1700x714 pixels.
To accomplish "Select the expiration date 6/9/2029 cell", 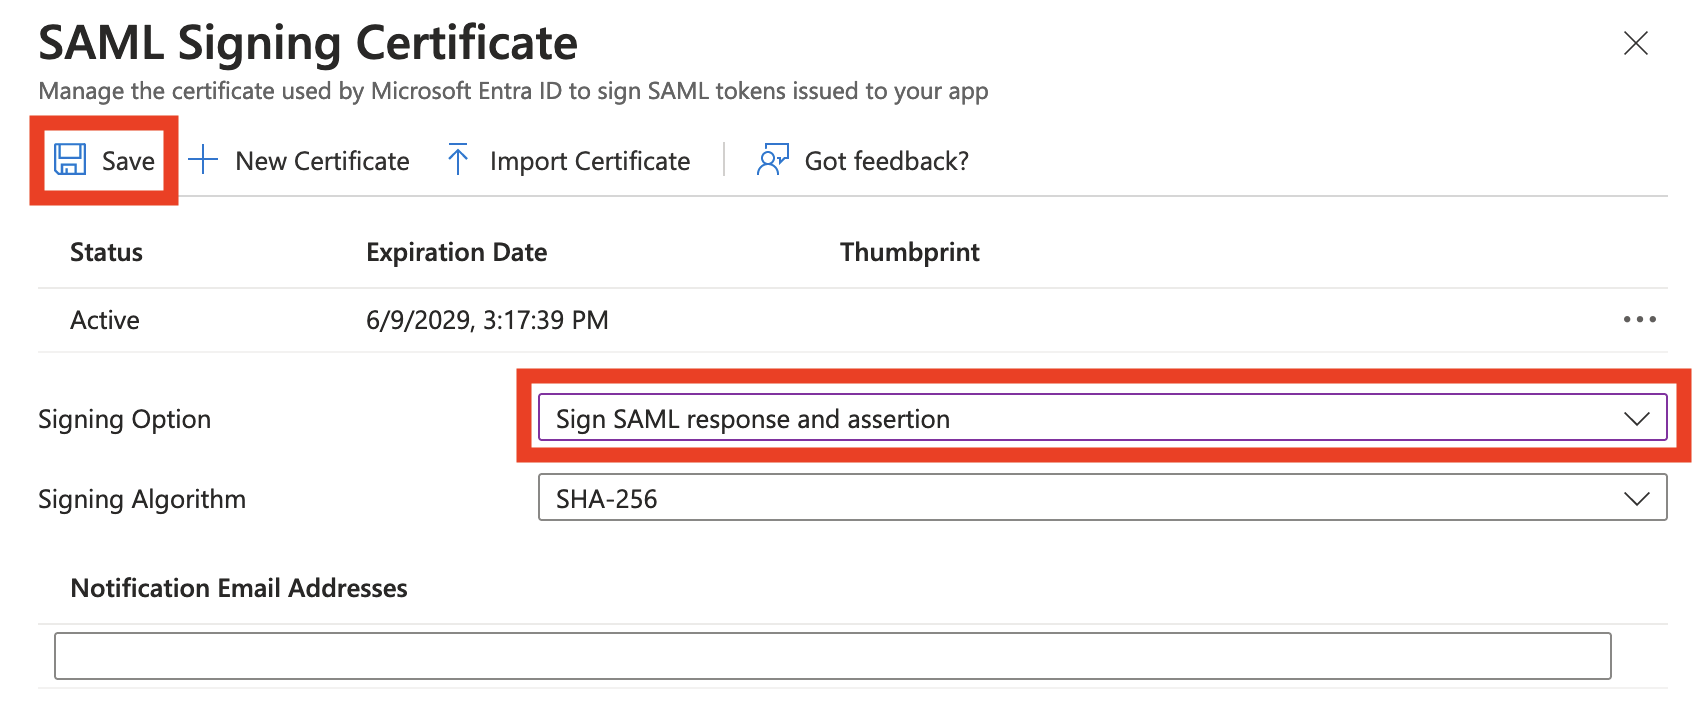I will (x=487, y=320).
